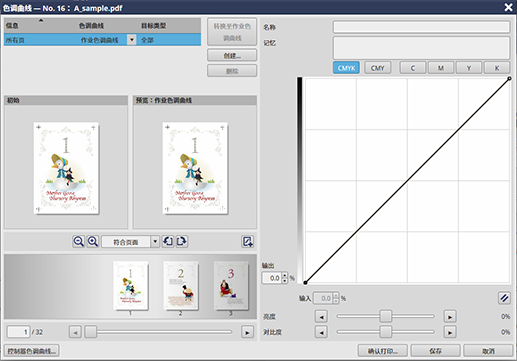Decrease 对比度 with the left arrow
Screen dimensions: 517x361
[x=321, y=332]
